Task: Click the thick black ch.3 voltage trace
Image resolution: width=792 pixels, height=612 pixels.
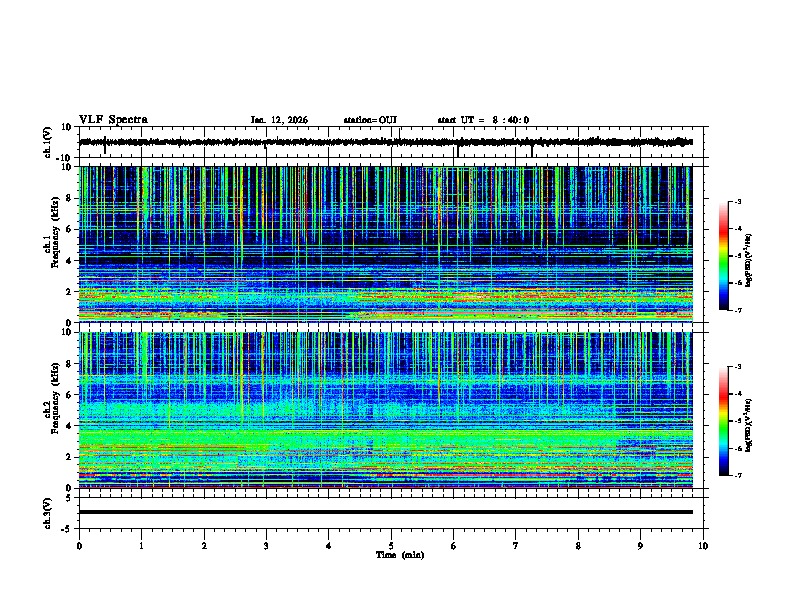Action: (x=385, y=512)
